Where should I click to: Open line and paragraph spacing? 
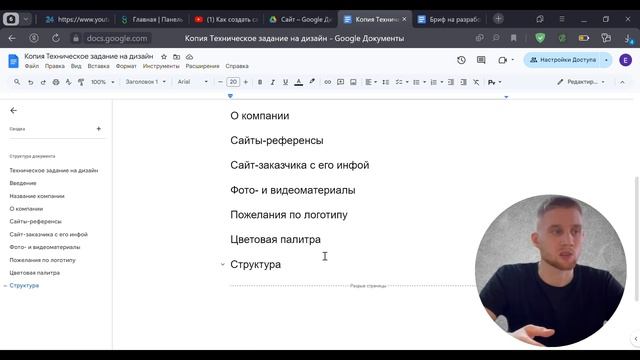(385, 82)
